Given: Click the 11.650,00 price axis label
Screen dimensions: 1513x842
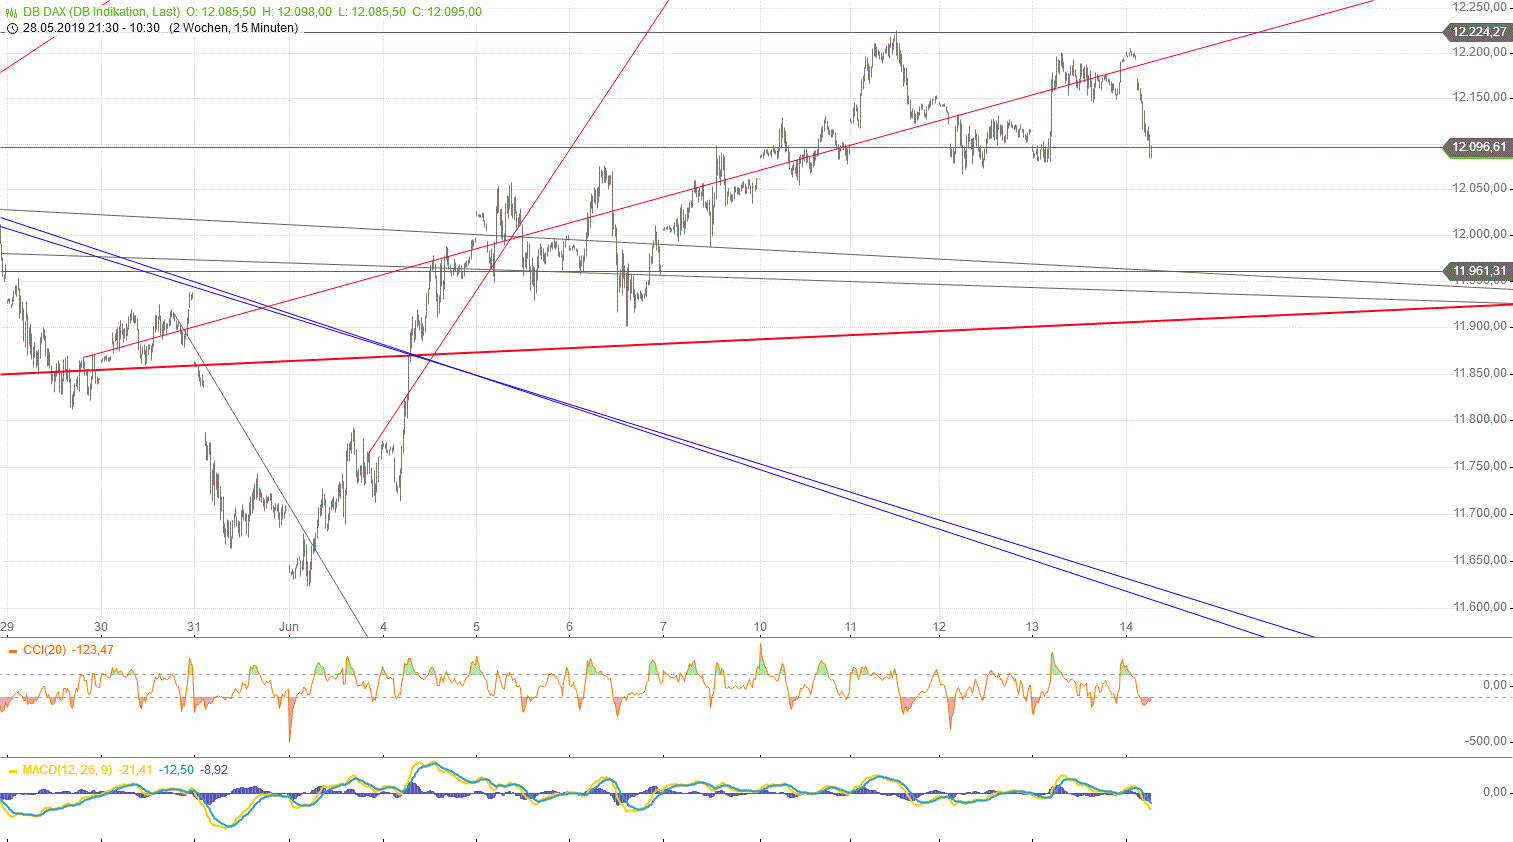Looking at the screenshot, I should coord(1479,560).
